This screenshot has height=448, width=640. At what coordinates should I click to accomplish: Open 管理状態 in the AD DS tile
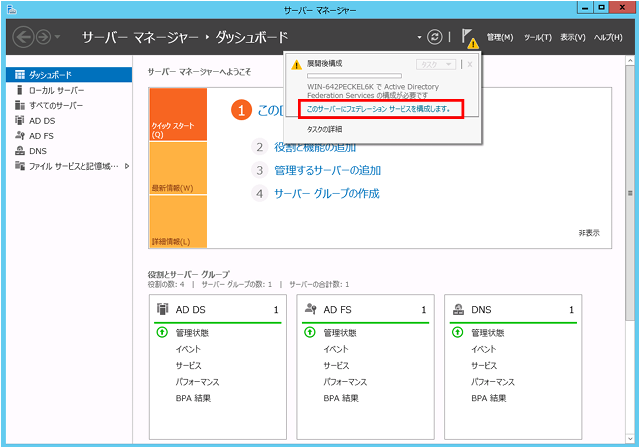tap(192, 333)
